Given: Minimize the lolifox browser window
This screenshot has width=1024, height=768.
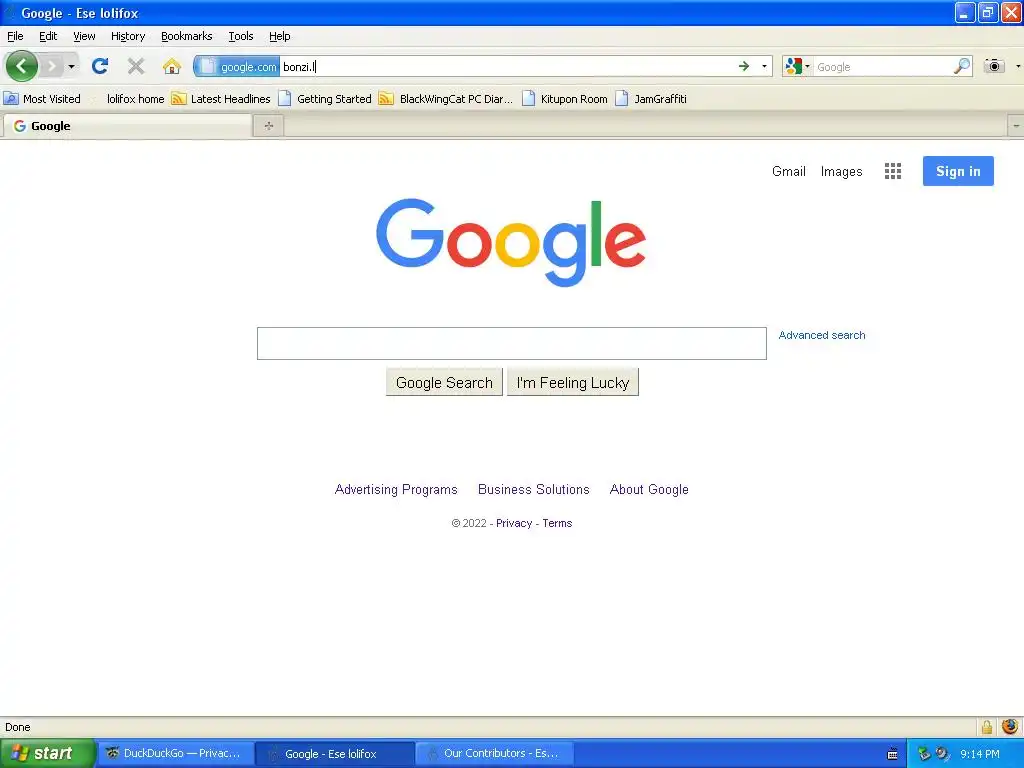Looking at the screenshot, I should (965, 12).
